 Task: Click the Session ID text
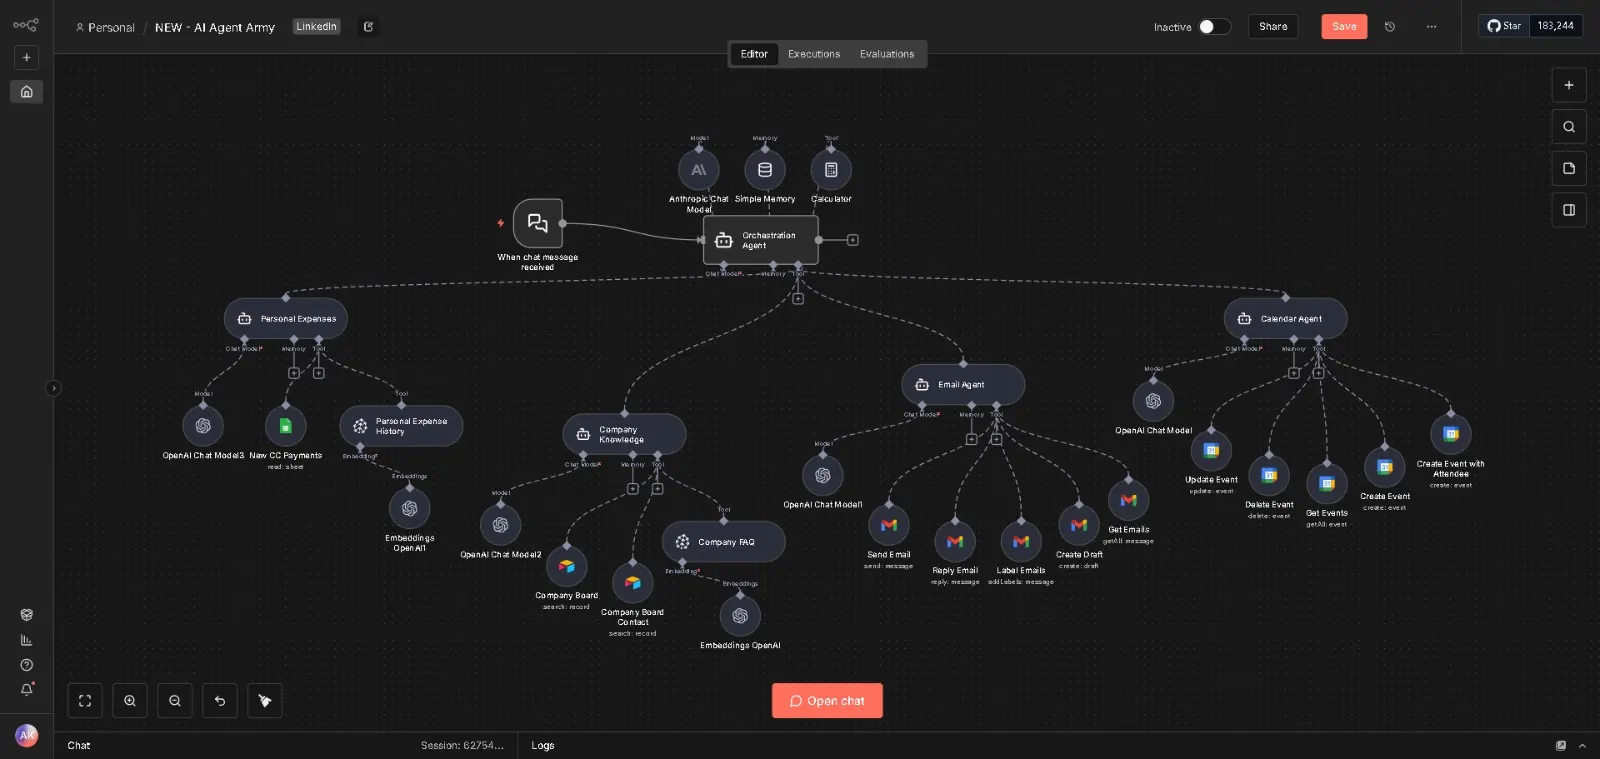462,746
